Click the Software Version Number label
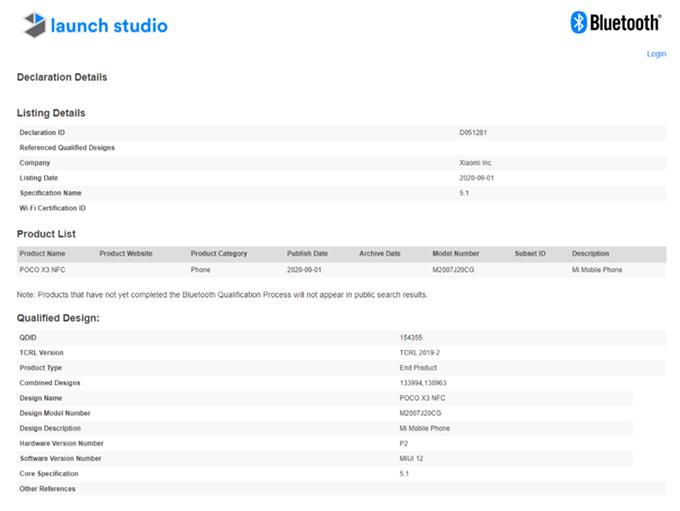 (60, 459)
